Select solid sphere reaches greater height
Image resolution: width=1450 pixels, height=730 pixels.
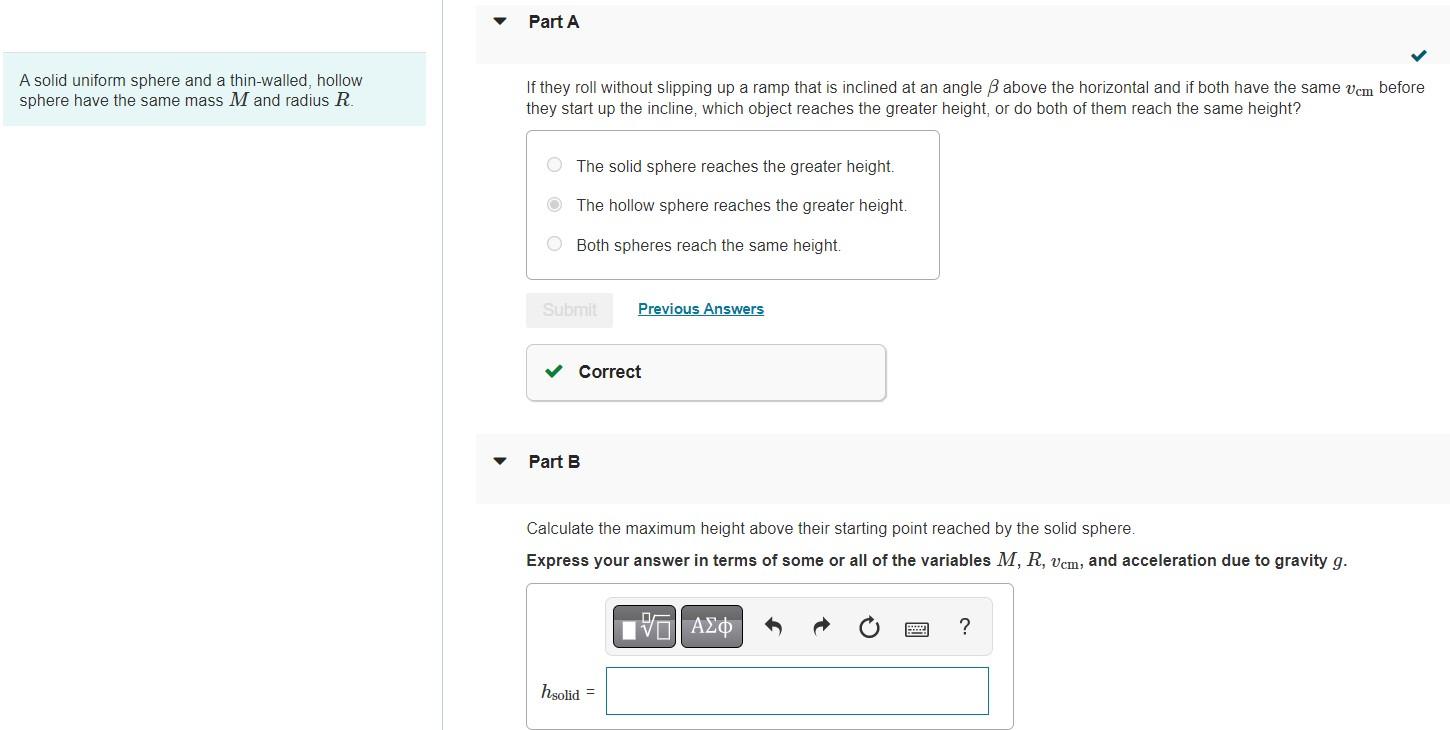coord(555,166)
